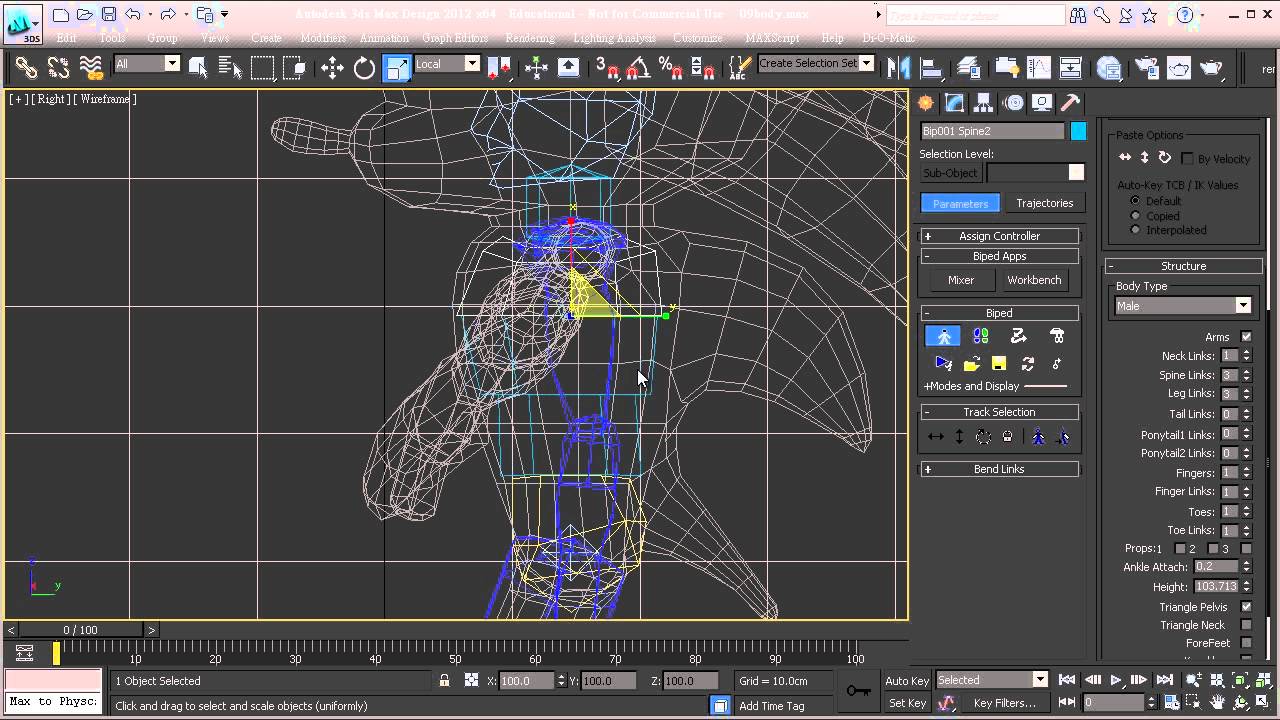Choose the Select and Link tool
The image size is (1280, 720).
[26, 68]
